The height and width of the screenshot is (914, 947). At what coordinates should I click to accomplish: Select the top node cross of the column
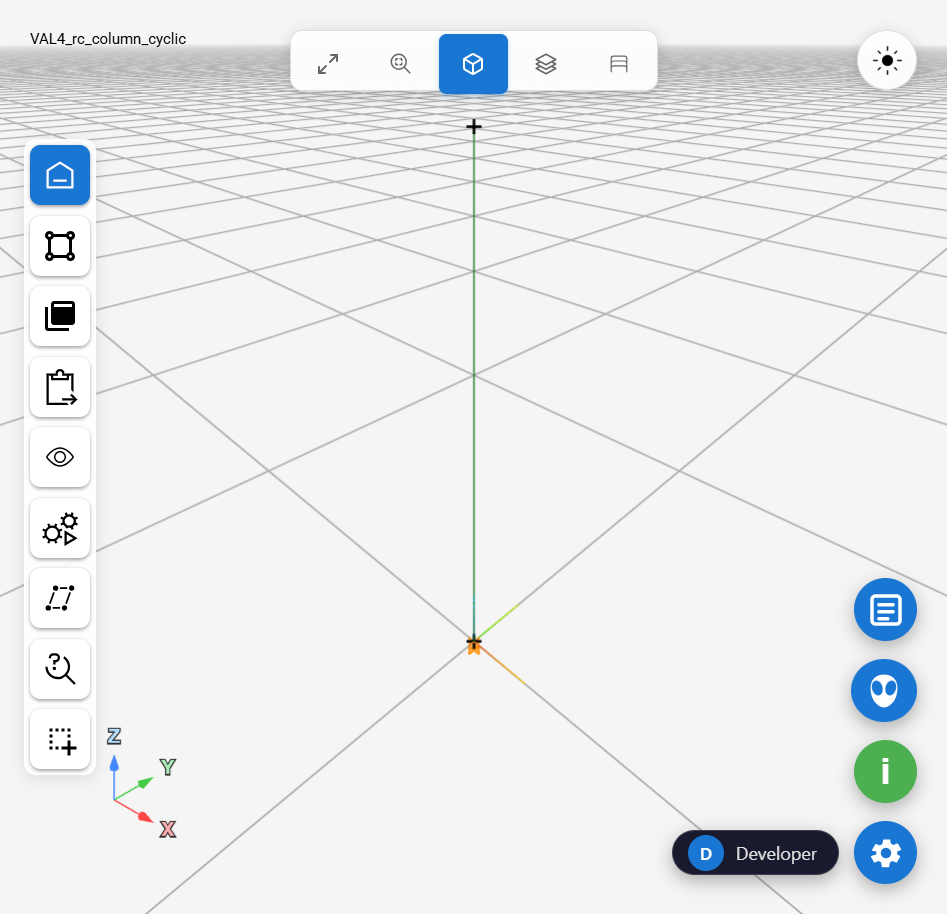click(474, 126)
